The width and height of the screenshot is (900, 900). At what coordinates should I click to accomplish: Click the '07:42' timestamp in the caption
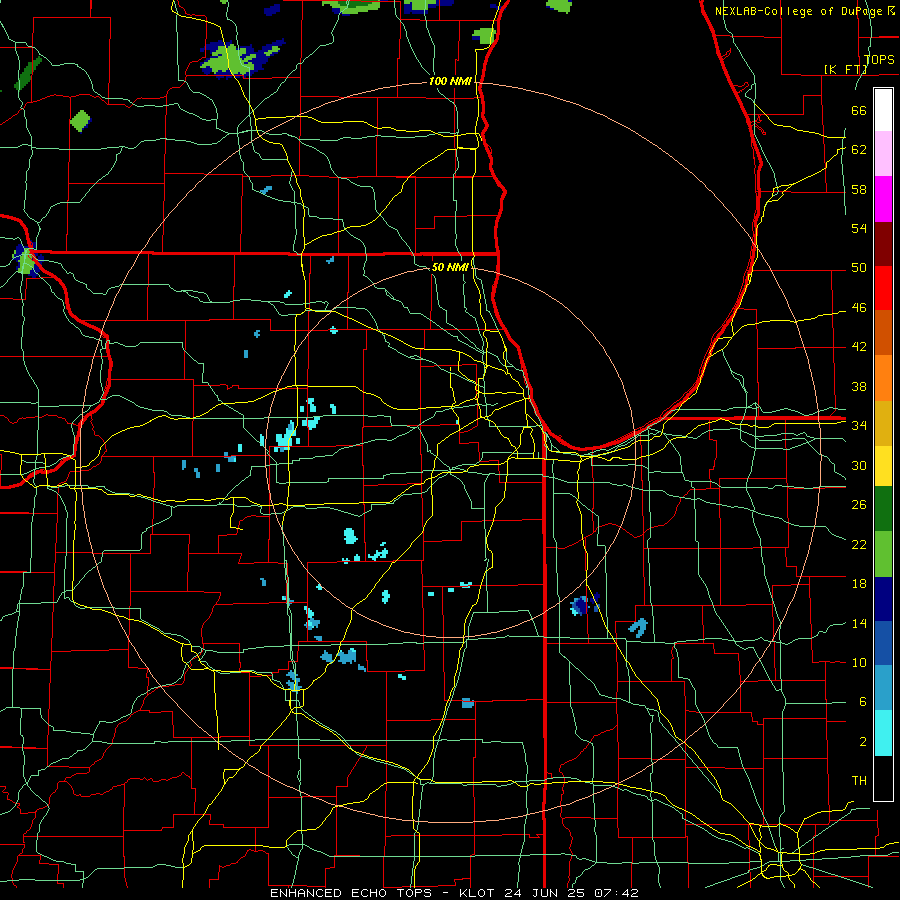(x=616, y=893)
